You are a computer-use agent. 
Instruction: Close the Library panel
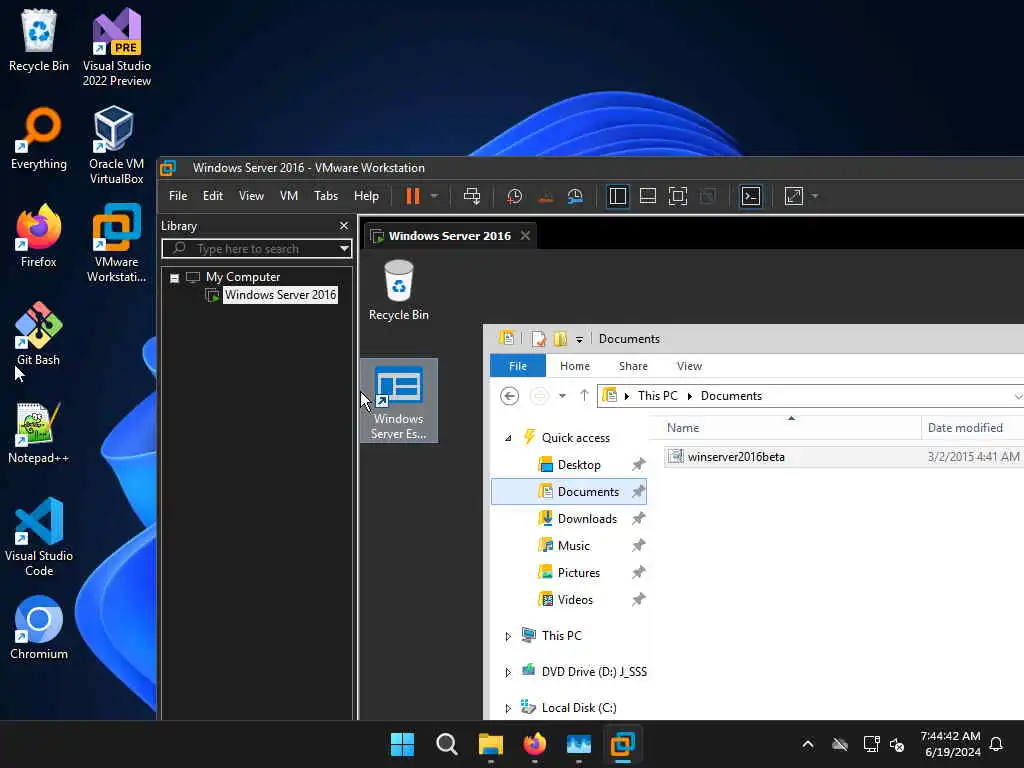tap(344, 225)
